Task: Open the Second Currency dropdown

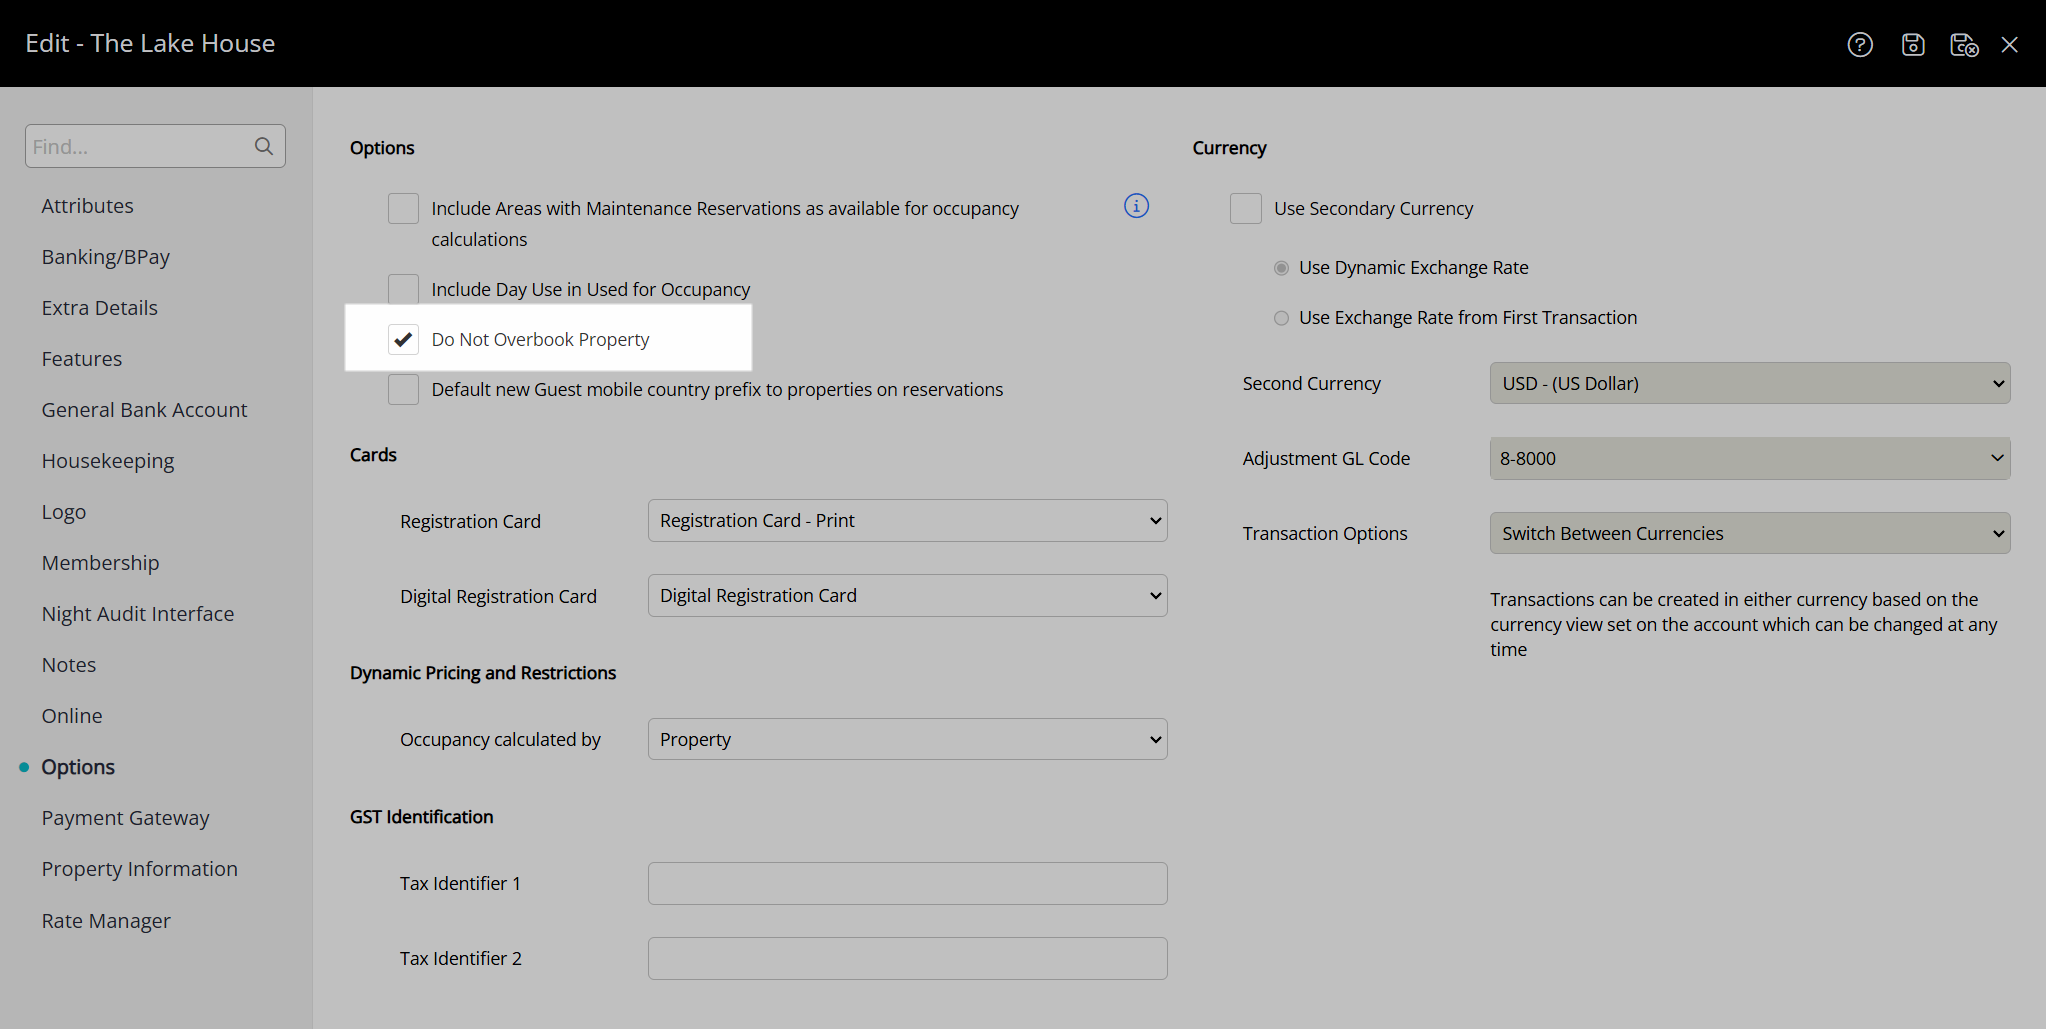Action: click(x=1749, y=383)
